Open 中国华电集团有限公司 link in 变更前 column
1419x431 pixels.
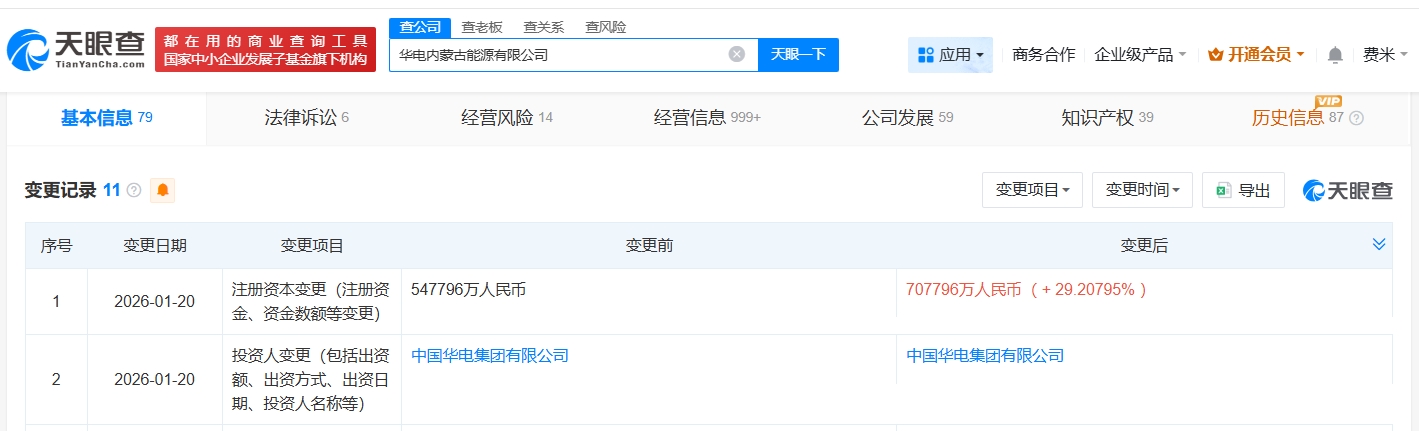490,355
